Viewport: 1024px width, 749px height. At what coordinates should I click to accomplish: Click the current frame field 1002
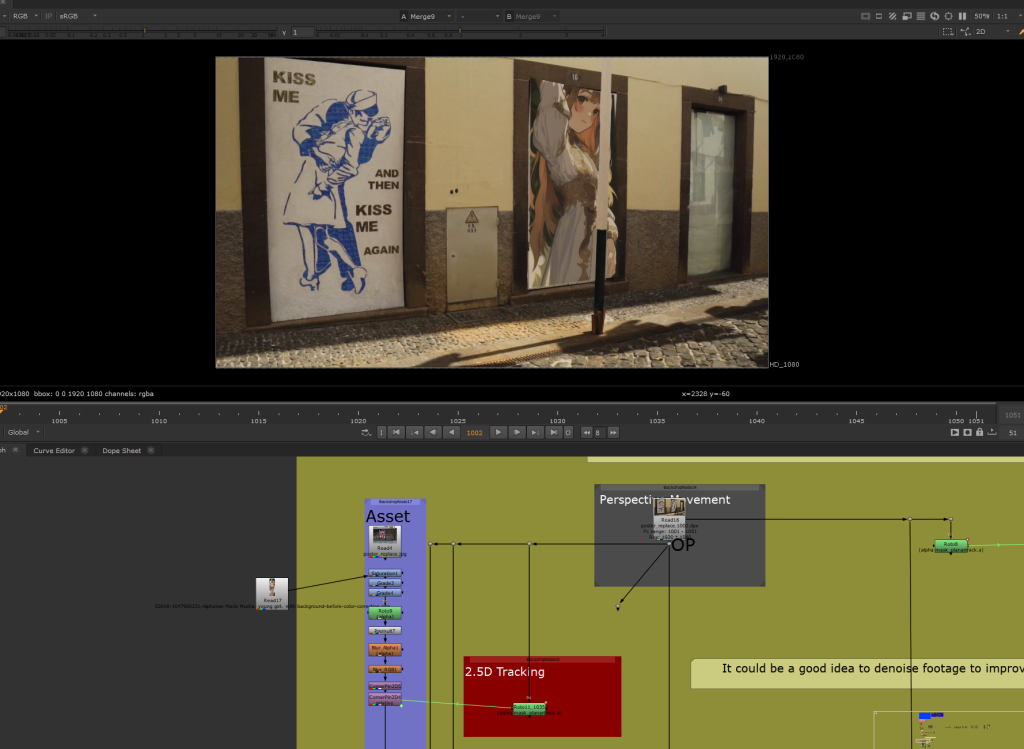[475, 432]
